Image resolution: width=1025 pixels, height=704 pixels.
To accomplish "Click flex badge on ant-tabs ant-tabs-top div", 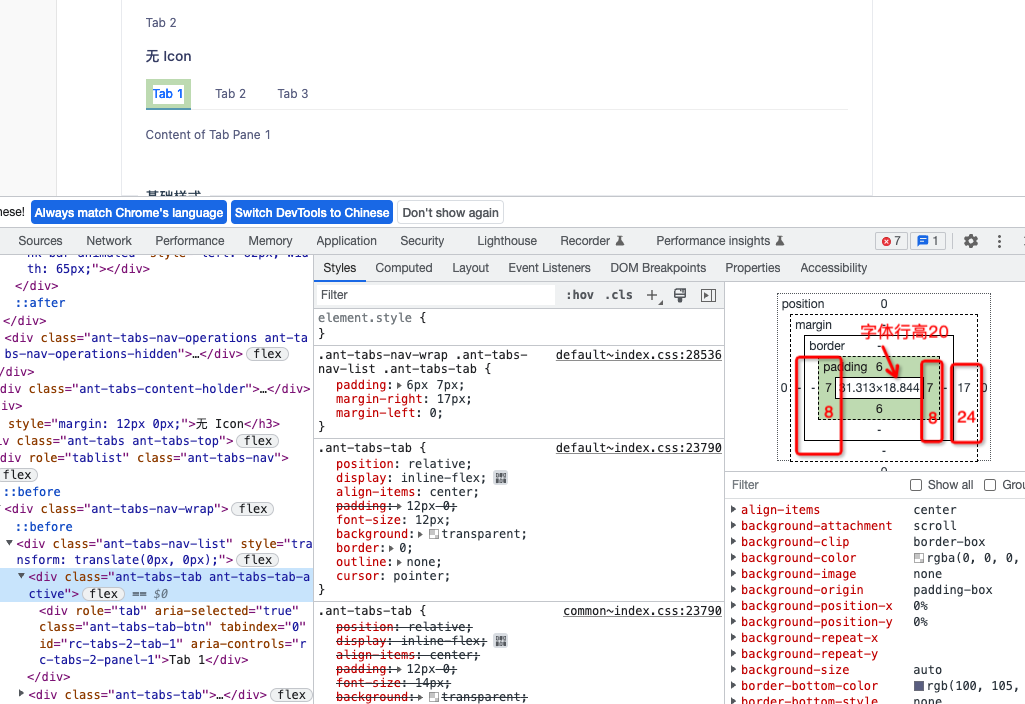I will 258,441.
